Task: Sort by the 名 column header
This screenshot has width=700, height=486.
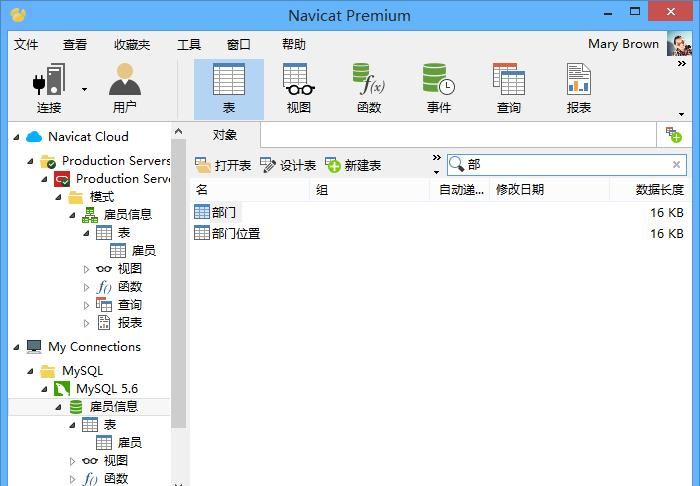Action: [x=250, y=190]
